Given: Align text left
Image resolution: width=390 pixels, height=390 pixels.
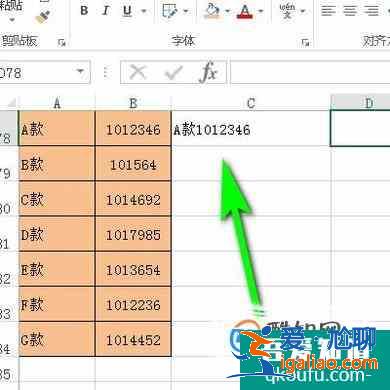Looking at the screenshot, I should pos(328,10).
